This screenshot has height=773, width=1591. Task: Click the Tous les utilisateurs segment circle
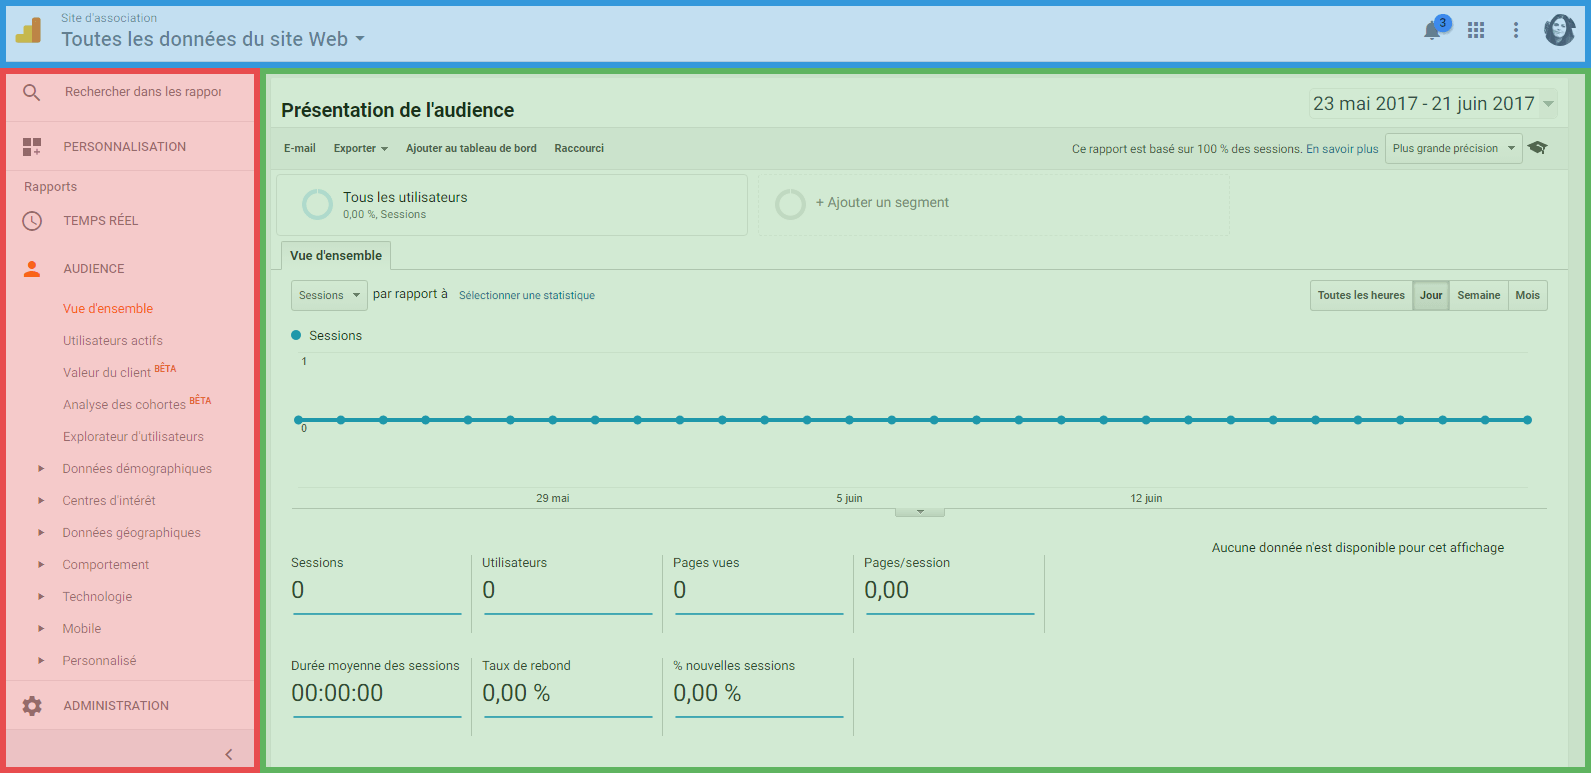point(317,204)
